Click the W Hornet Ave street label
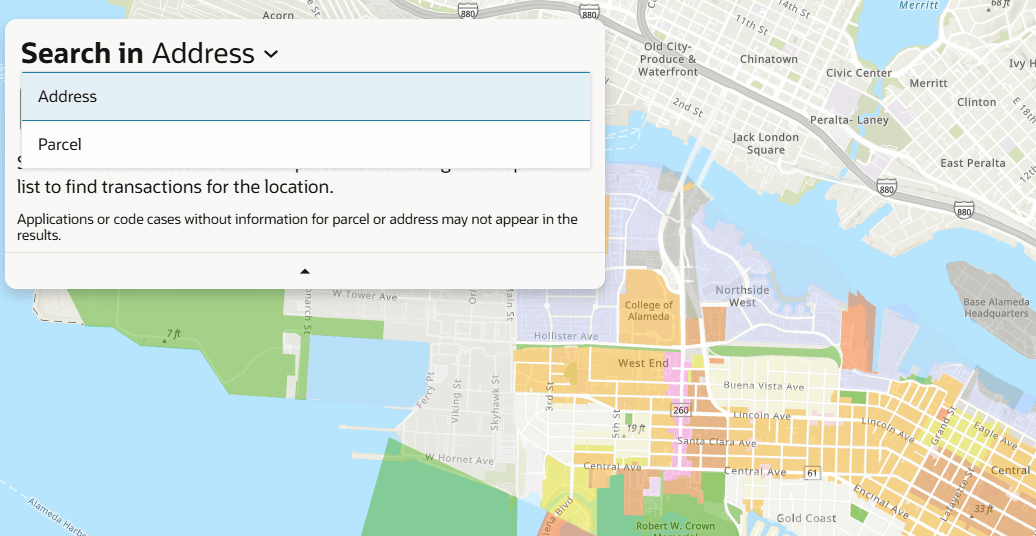Viewport: 1036px width, 536px height. pyautogui.click(x=459, y=457)
